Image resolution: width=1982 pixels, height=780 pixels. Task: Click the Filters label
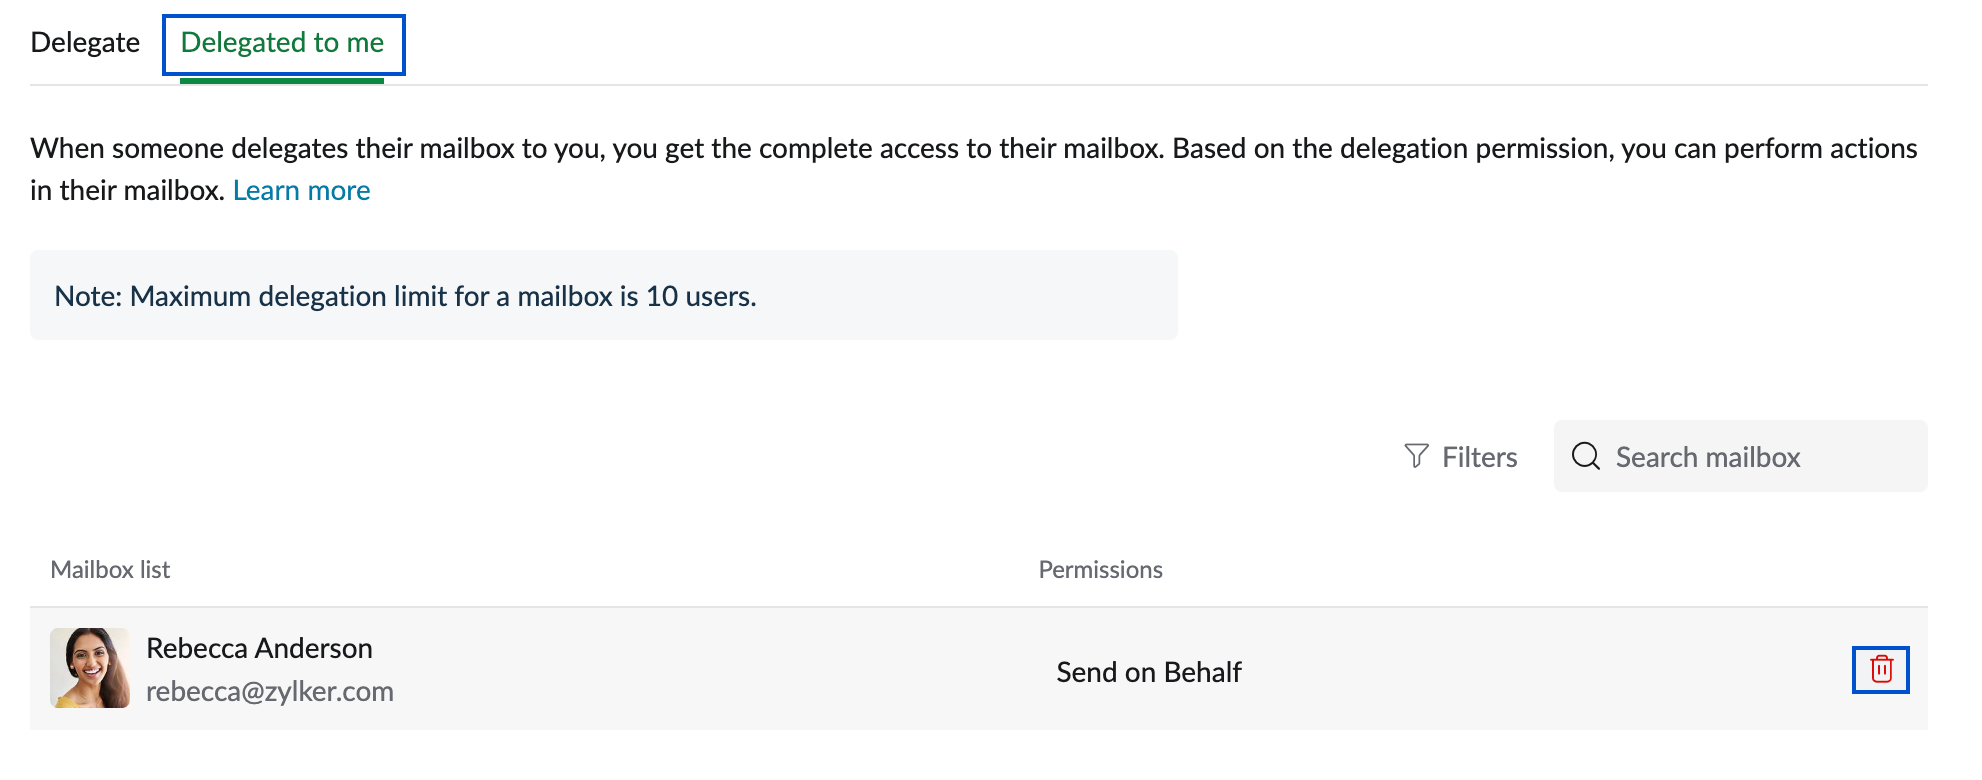click(x=1479, y=457)
